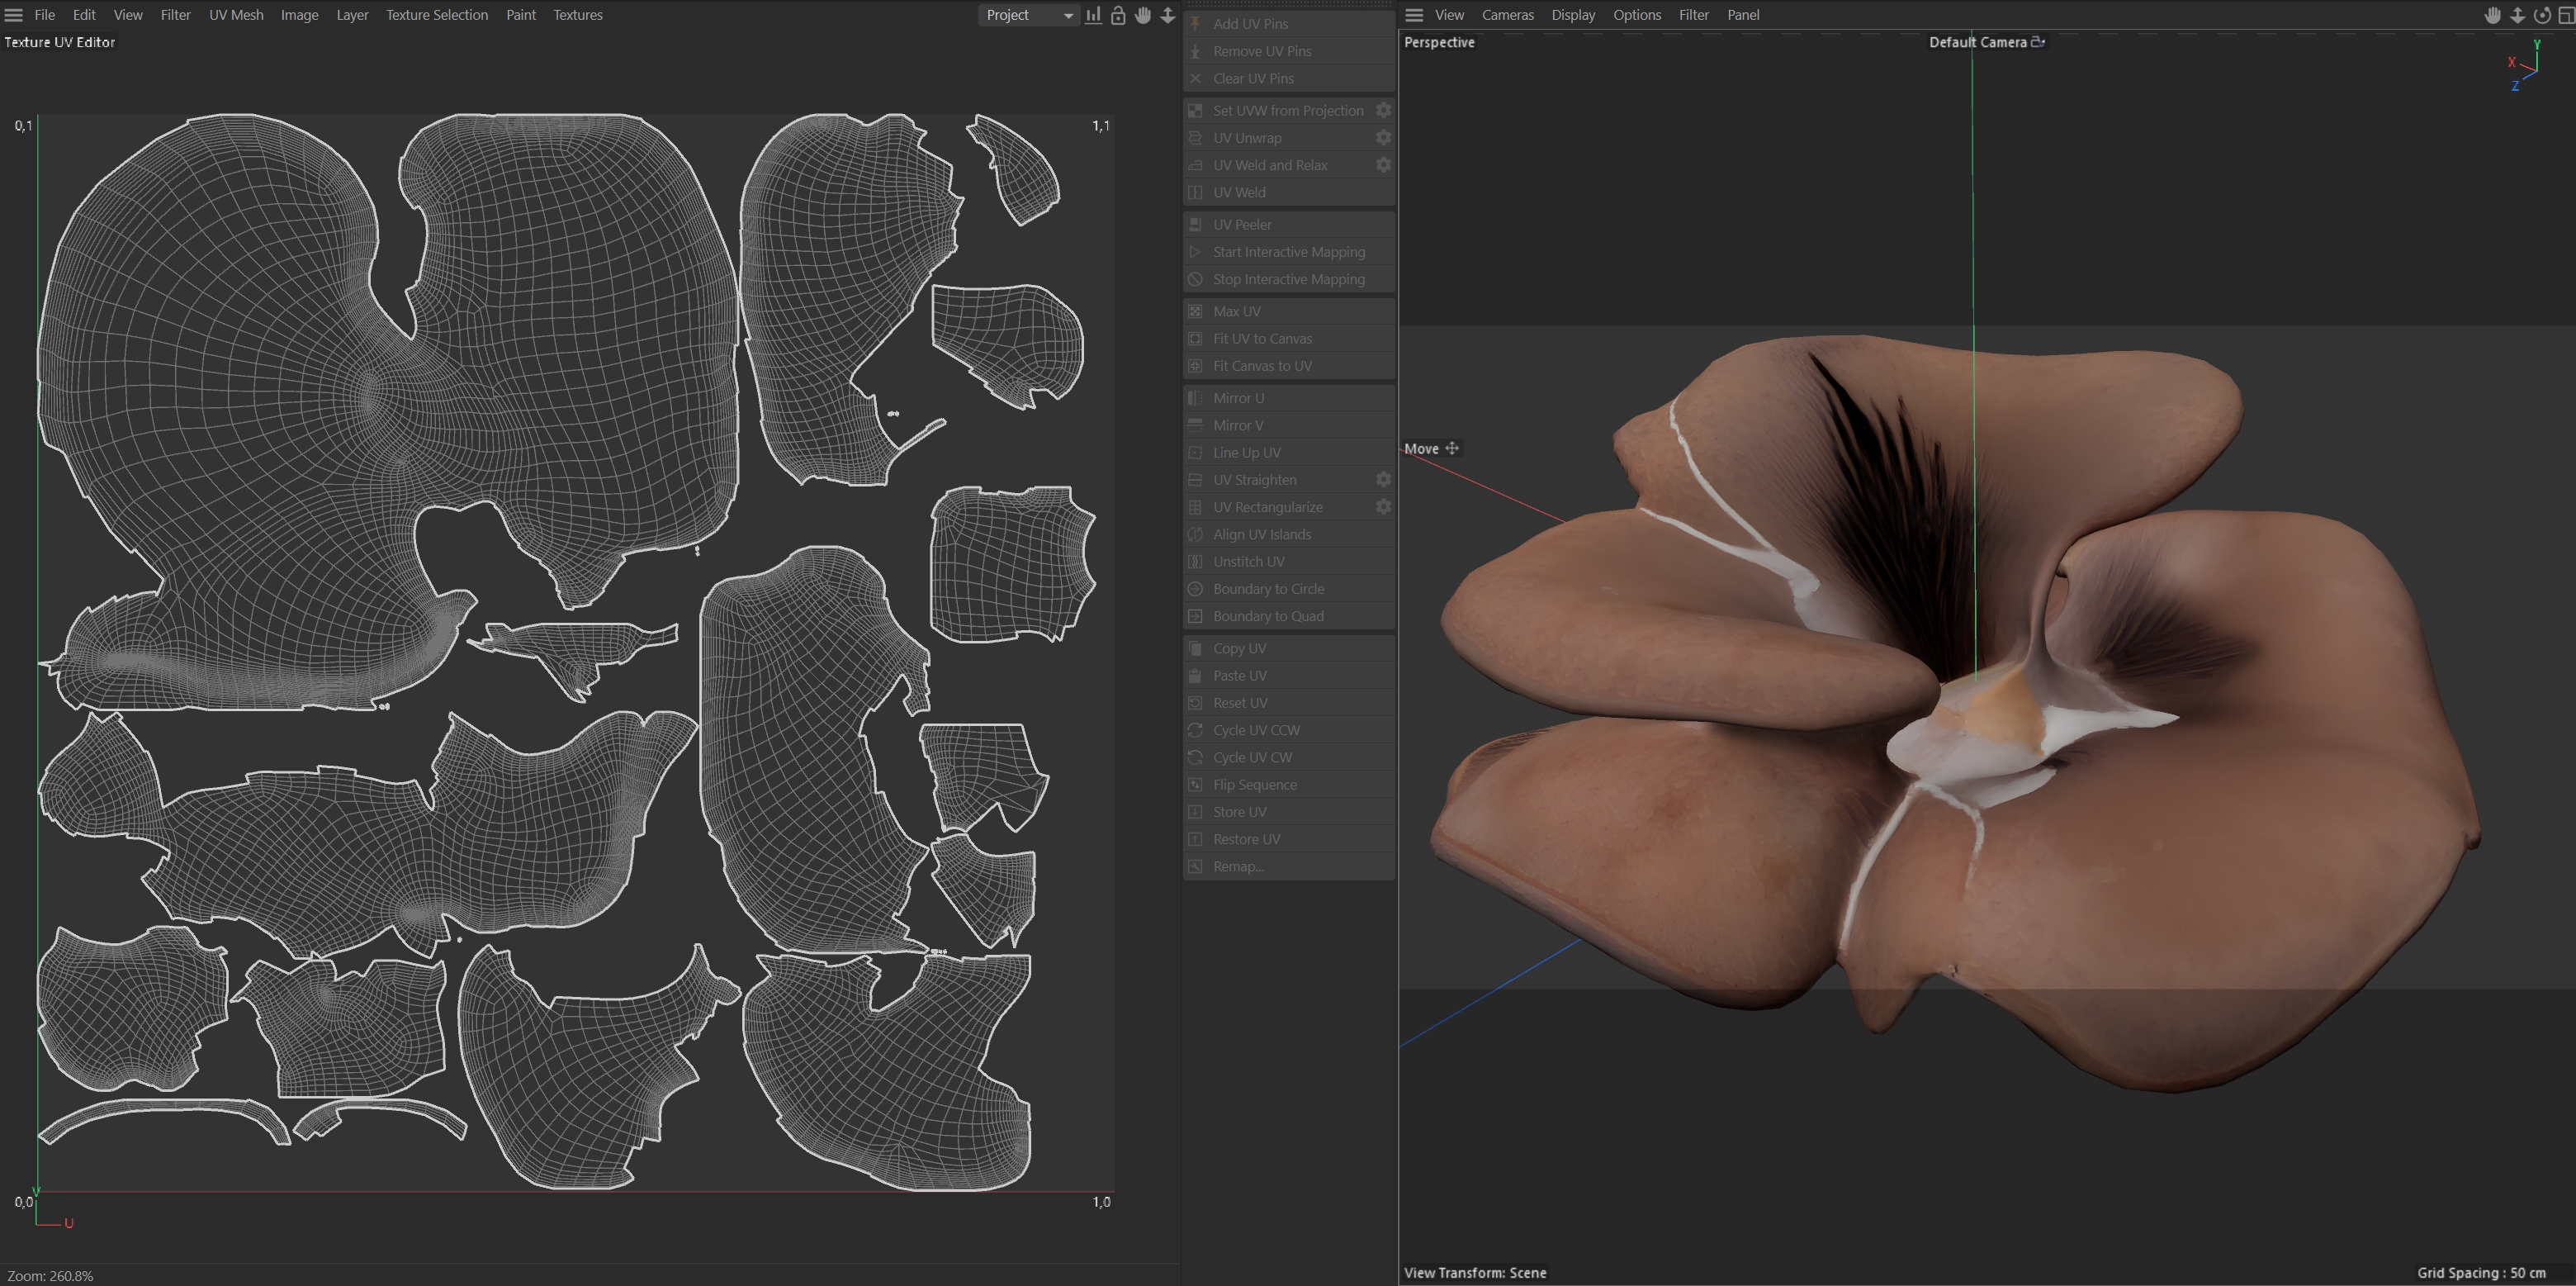
Task: Click the Mirror U command
Action: [1238, 398]
